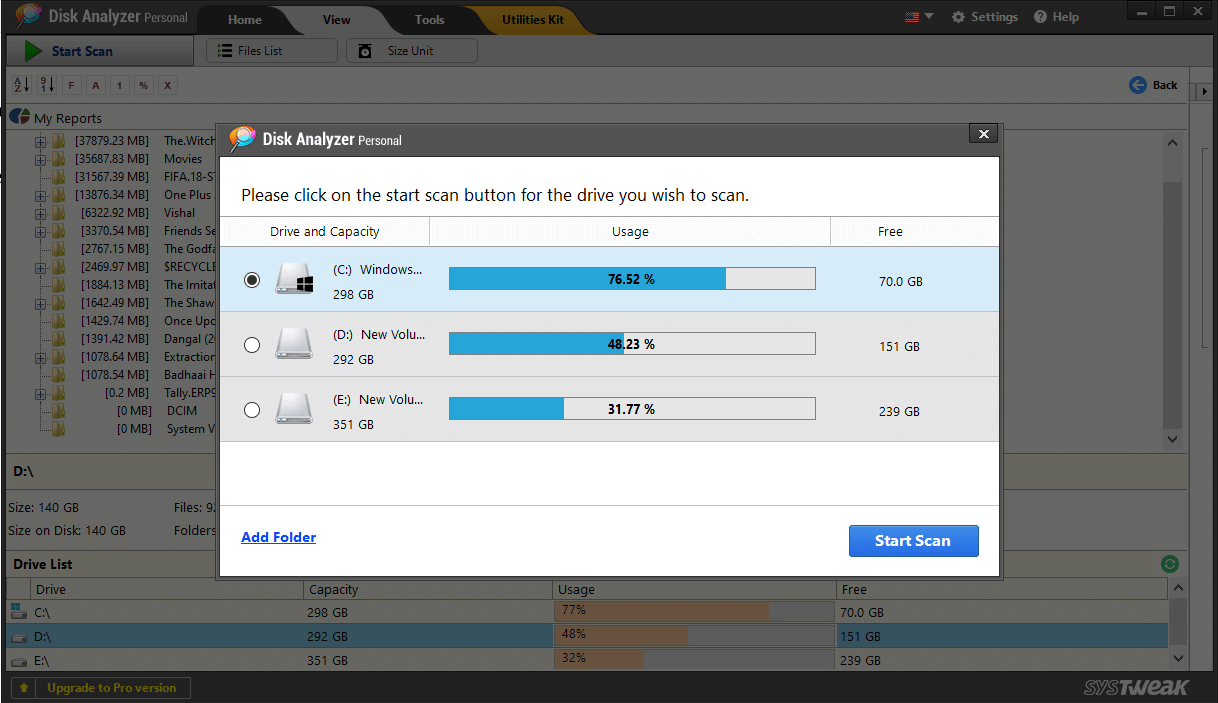Expand the Movies folder in My Reports

click(41, 159)
